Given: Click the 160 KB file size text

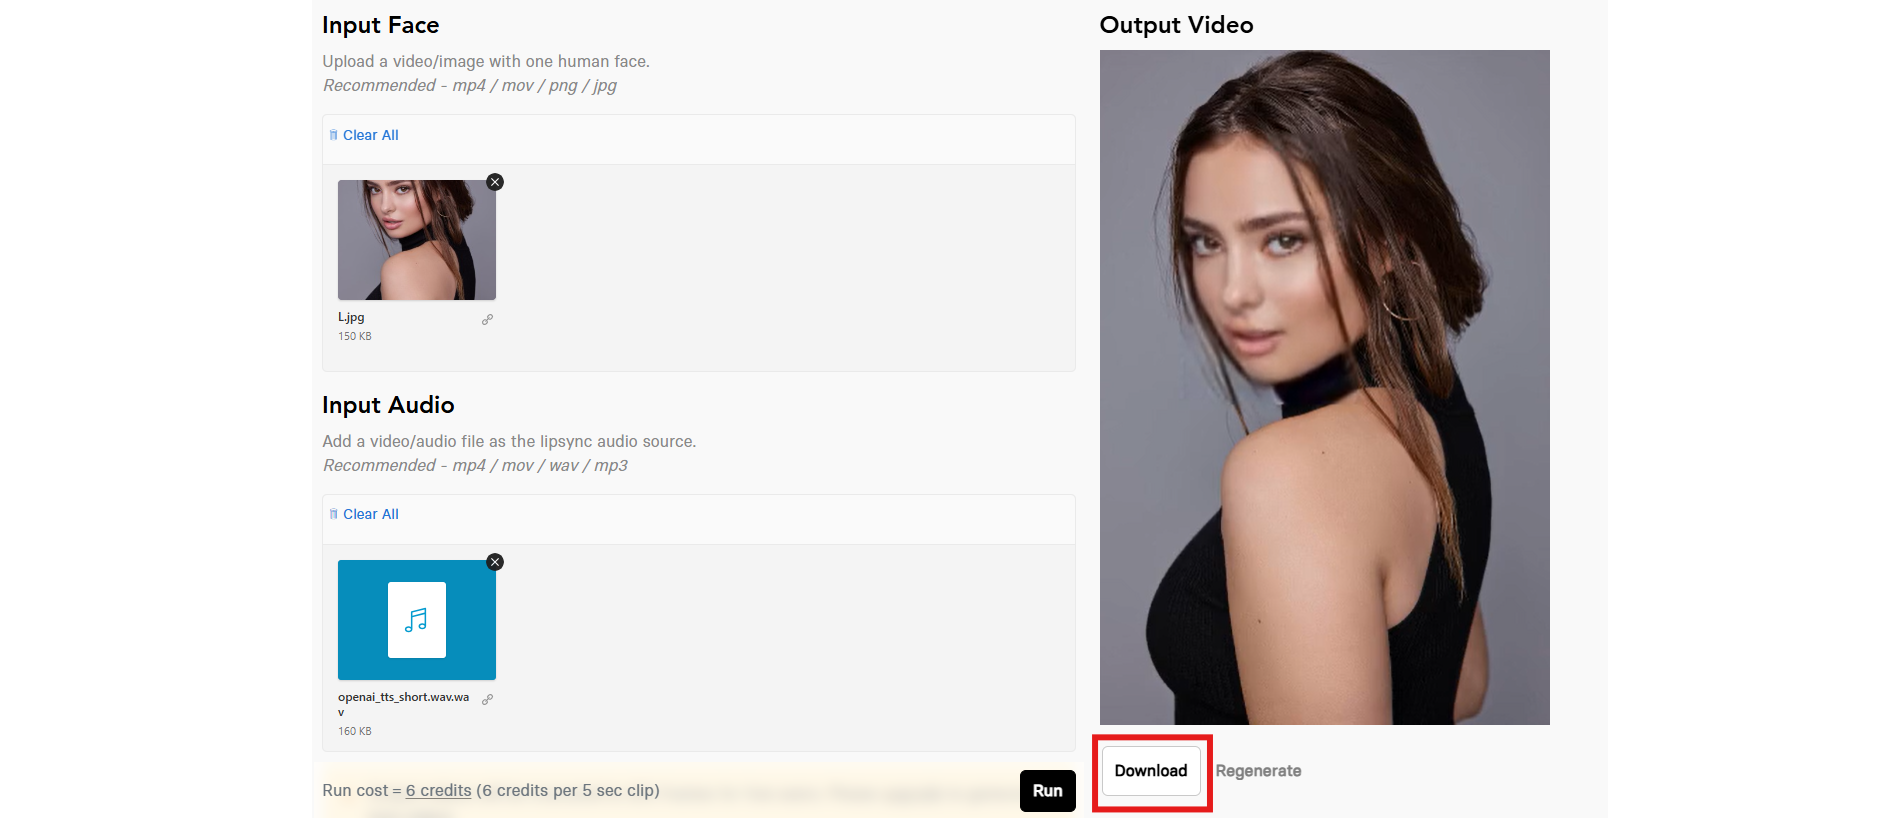Looking at the screenshot, I should pyautogui.click(x=355, y=731).
